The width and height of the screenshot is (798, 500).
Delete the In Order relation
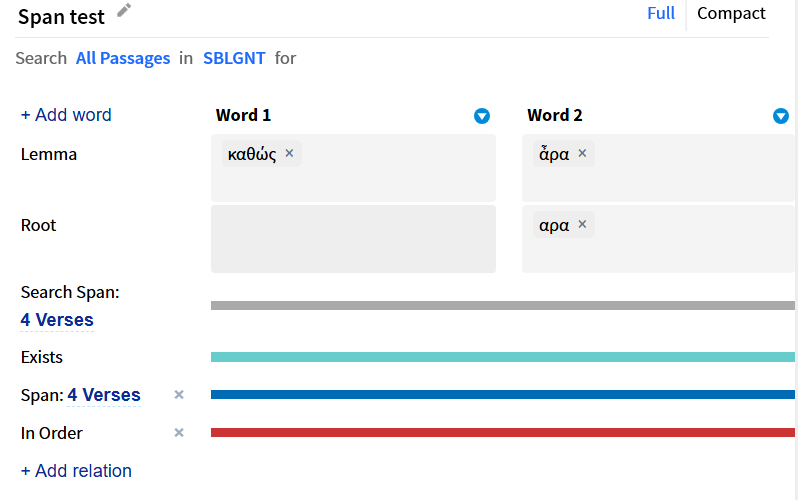[x=179, y=433]
